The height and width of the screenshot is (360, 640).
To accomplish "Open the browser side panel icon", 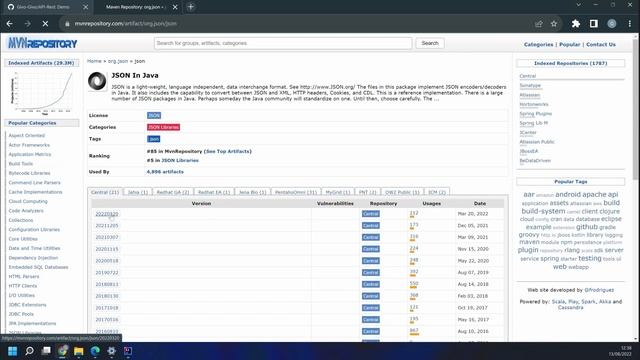I will tap(594, 24).
